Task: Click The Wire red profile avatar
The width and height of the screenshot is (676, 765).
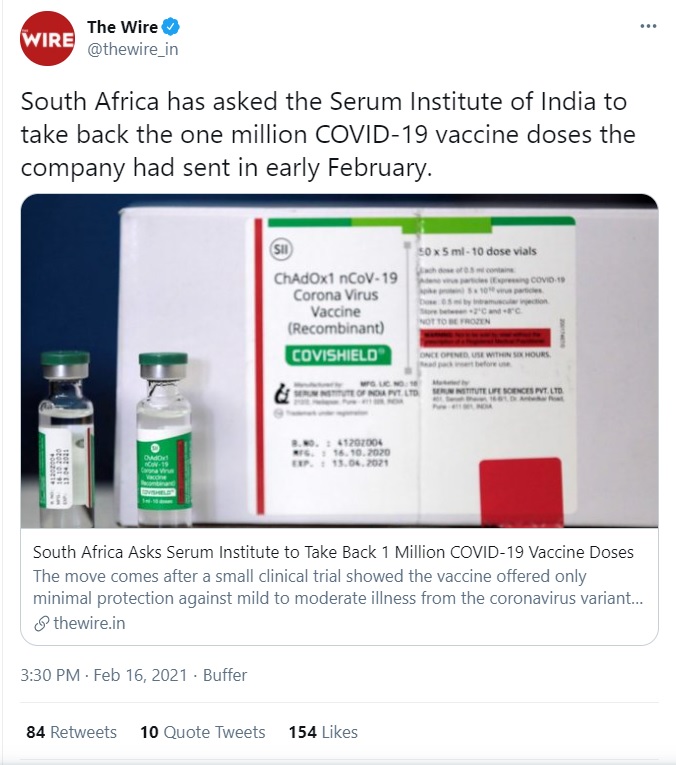Action: [48, 38]
